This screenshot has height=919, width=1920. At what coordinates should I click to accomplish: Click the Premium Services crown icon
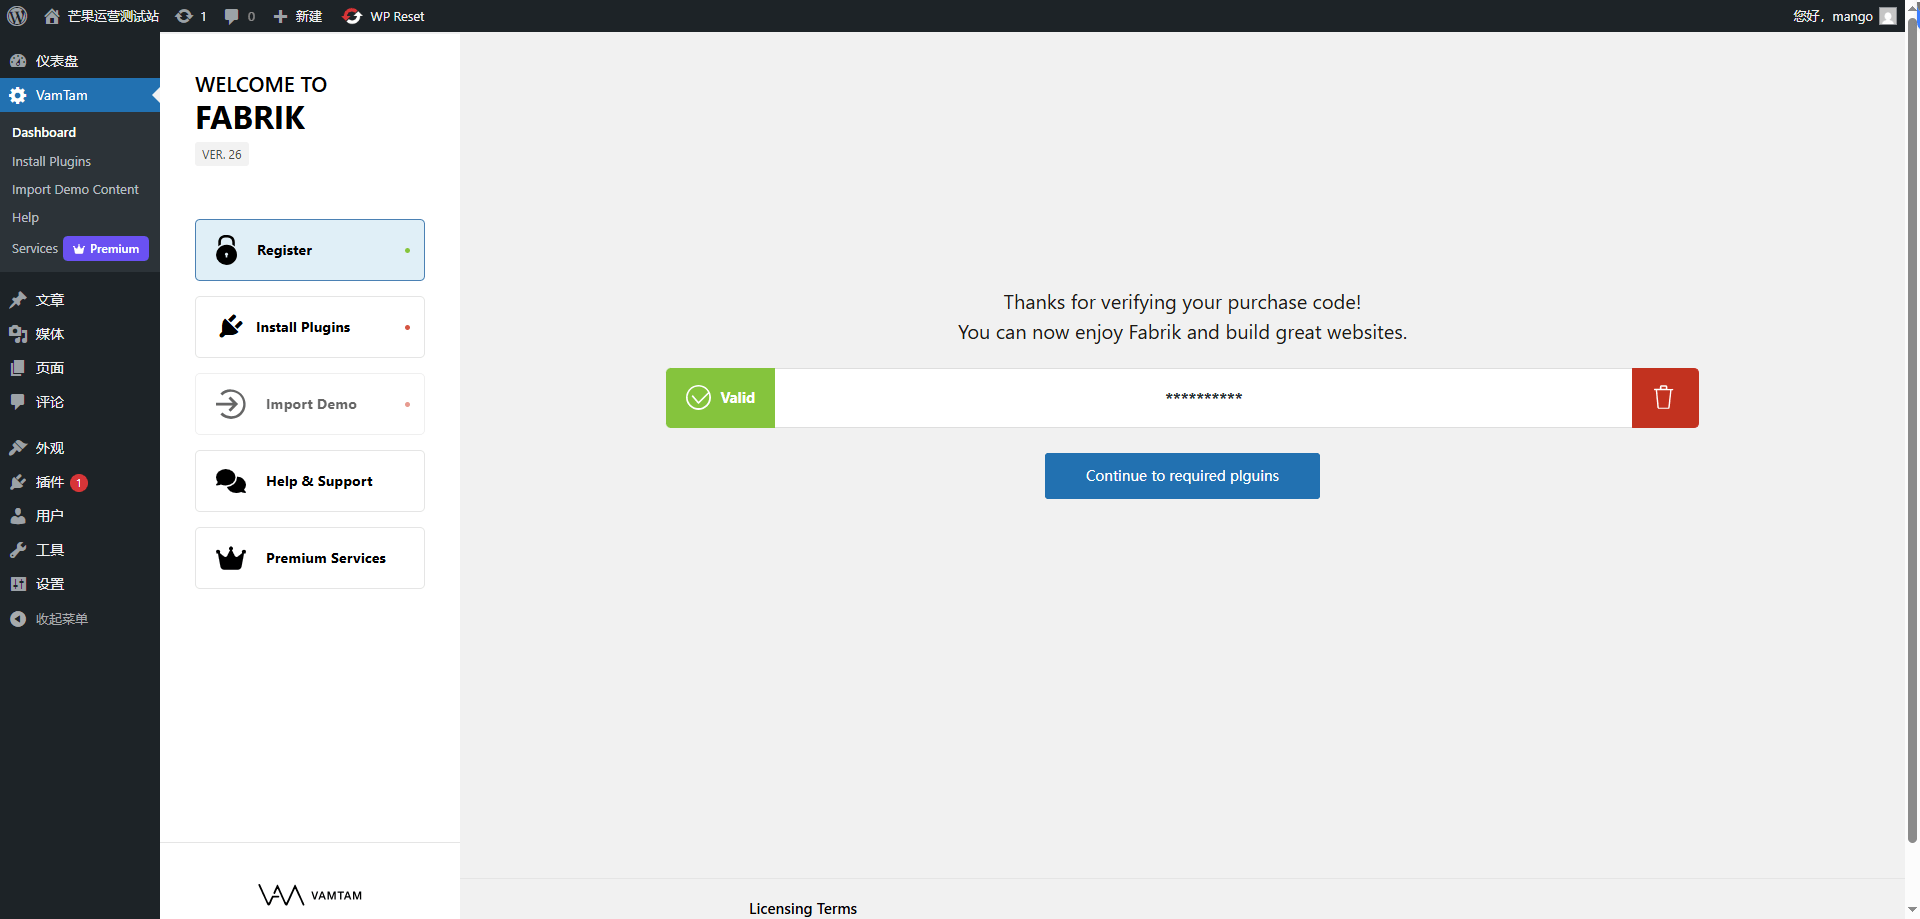click(231, 558)
